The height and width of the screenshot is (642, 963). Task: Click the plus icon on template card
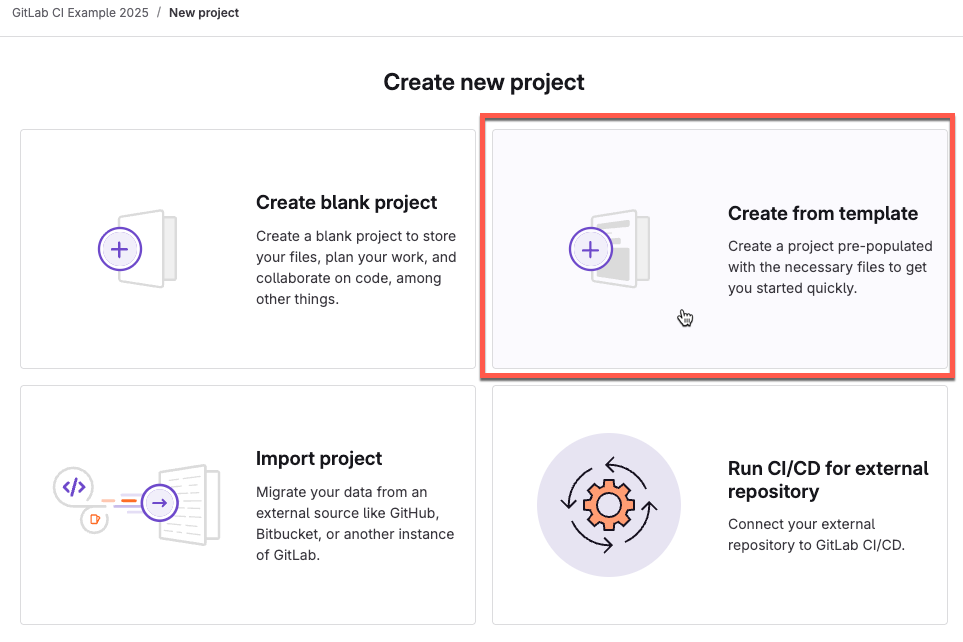click(590, 249)
